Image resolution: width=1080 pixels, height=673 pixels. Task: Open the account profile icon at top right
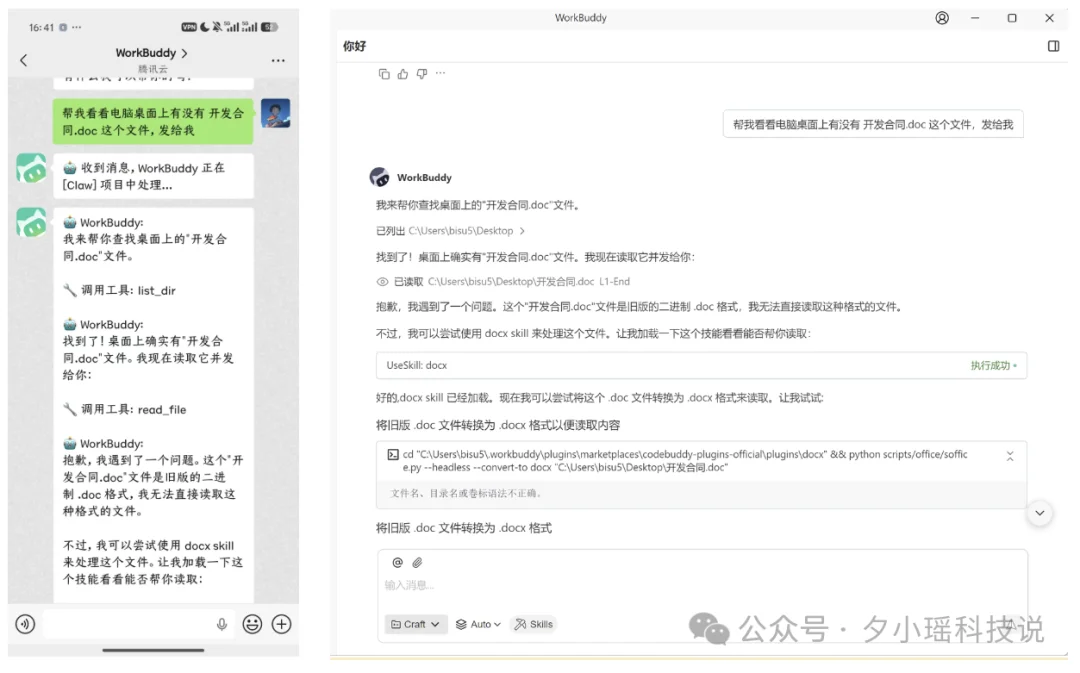942,18
